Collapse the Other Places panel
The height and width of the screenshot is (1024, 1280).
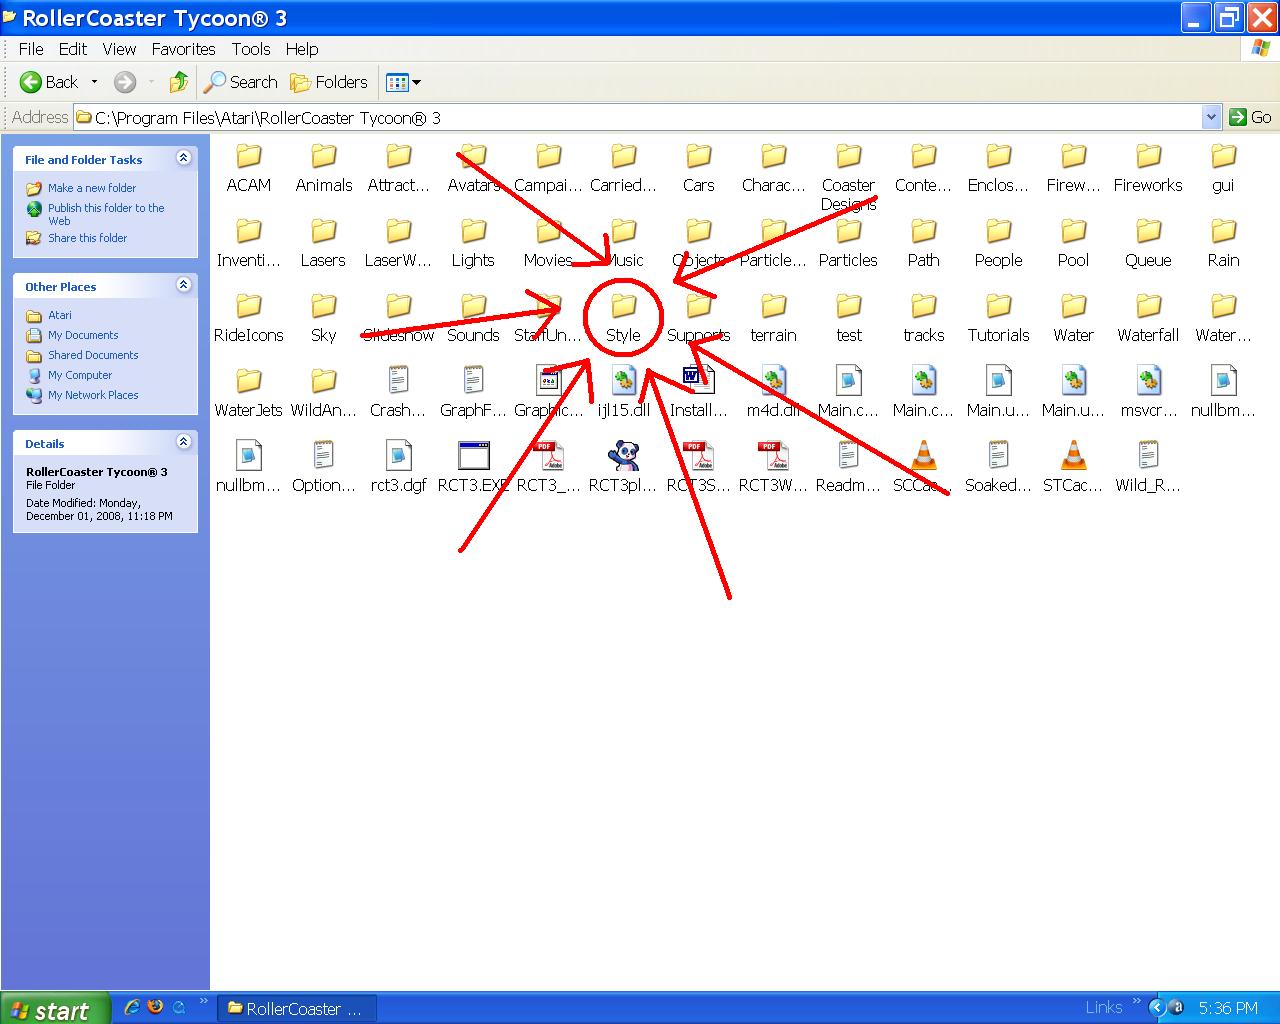[x=183, y=285]
